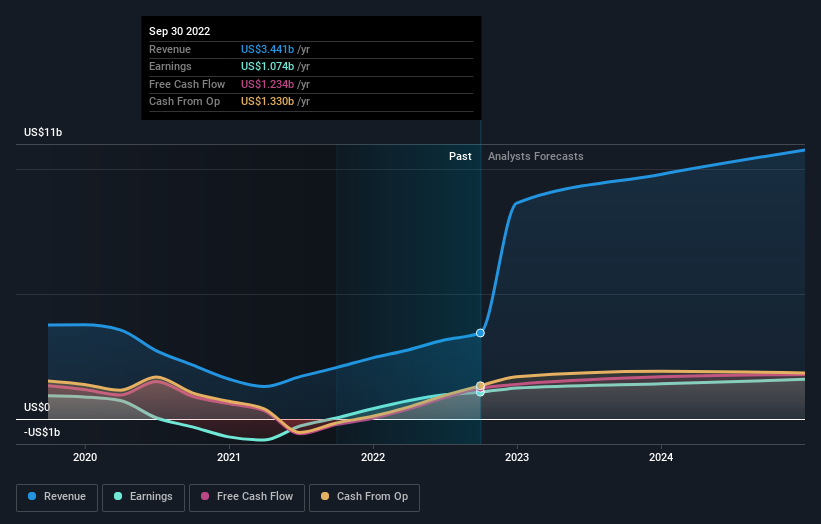Screen dimensions: 821x524
Task: Click the teal Earnings data point marker
Action: tap(480, 393)
